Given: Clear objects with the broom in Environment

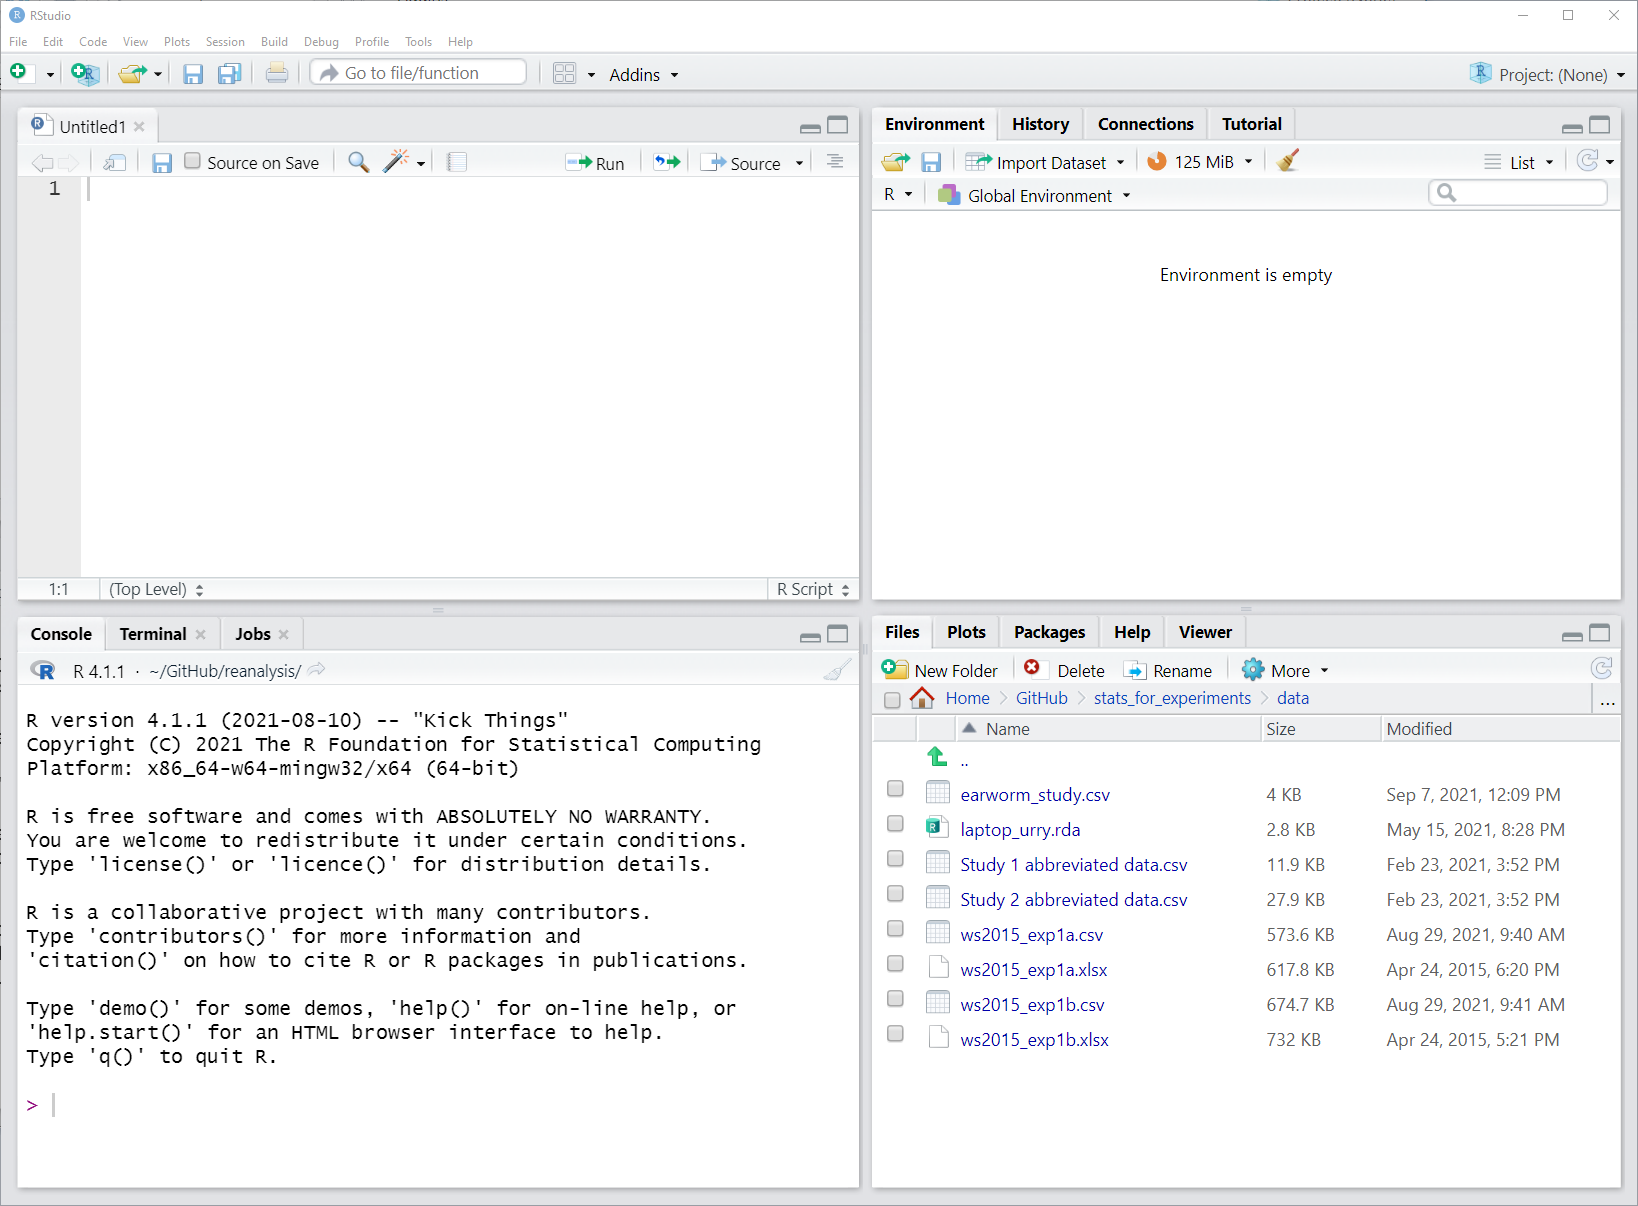Looking at the screenshot, I should point(1288,160).
